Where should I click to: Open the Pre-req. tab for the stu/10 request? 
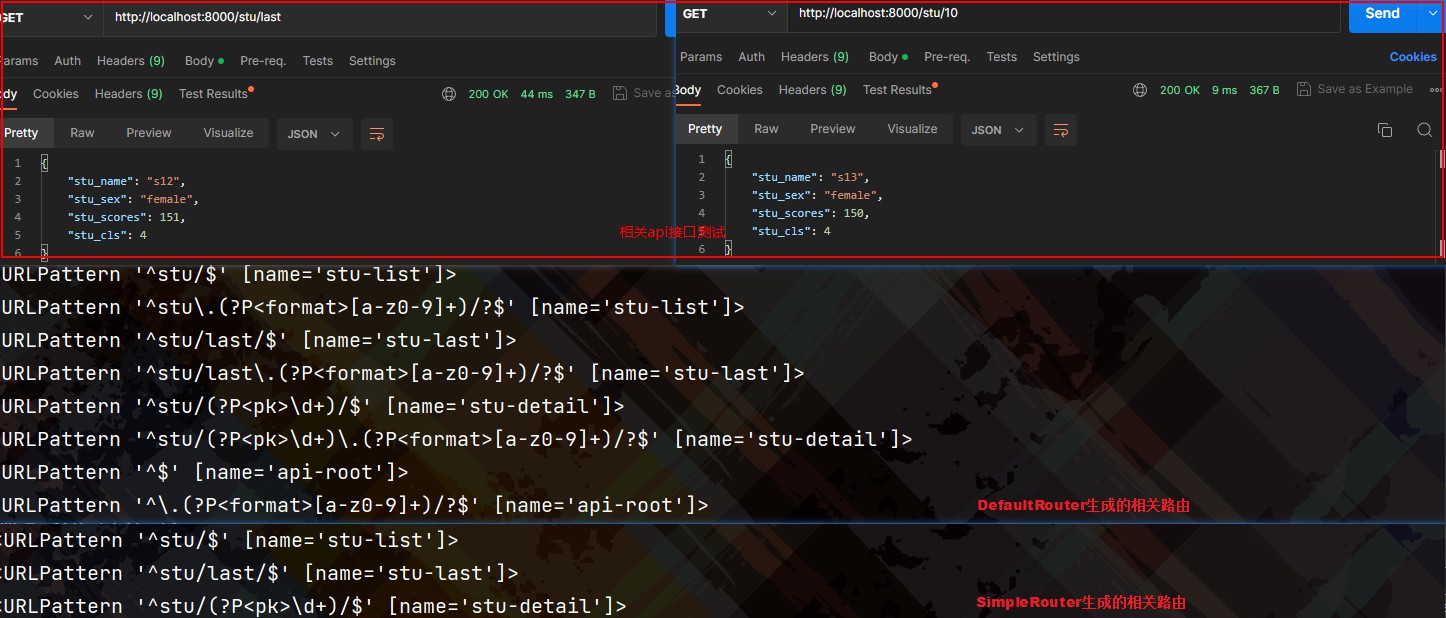947,57
